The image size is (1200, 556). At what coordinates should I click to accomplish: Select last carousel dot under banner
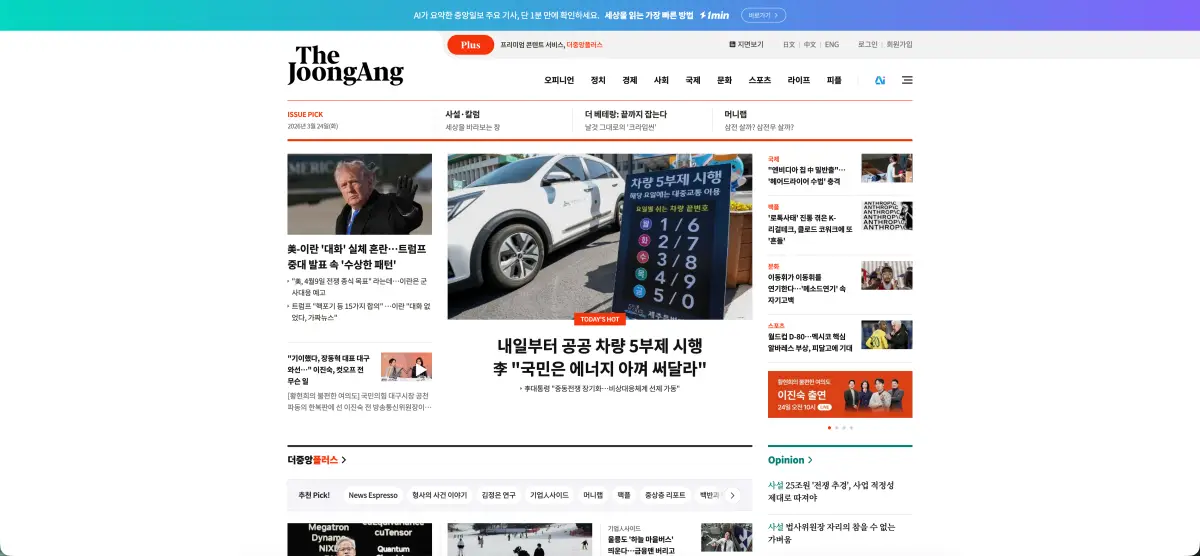pos(851,427)
